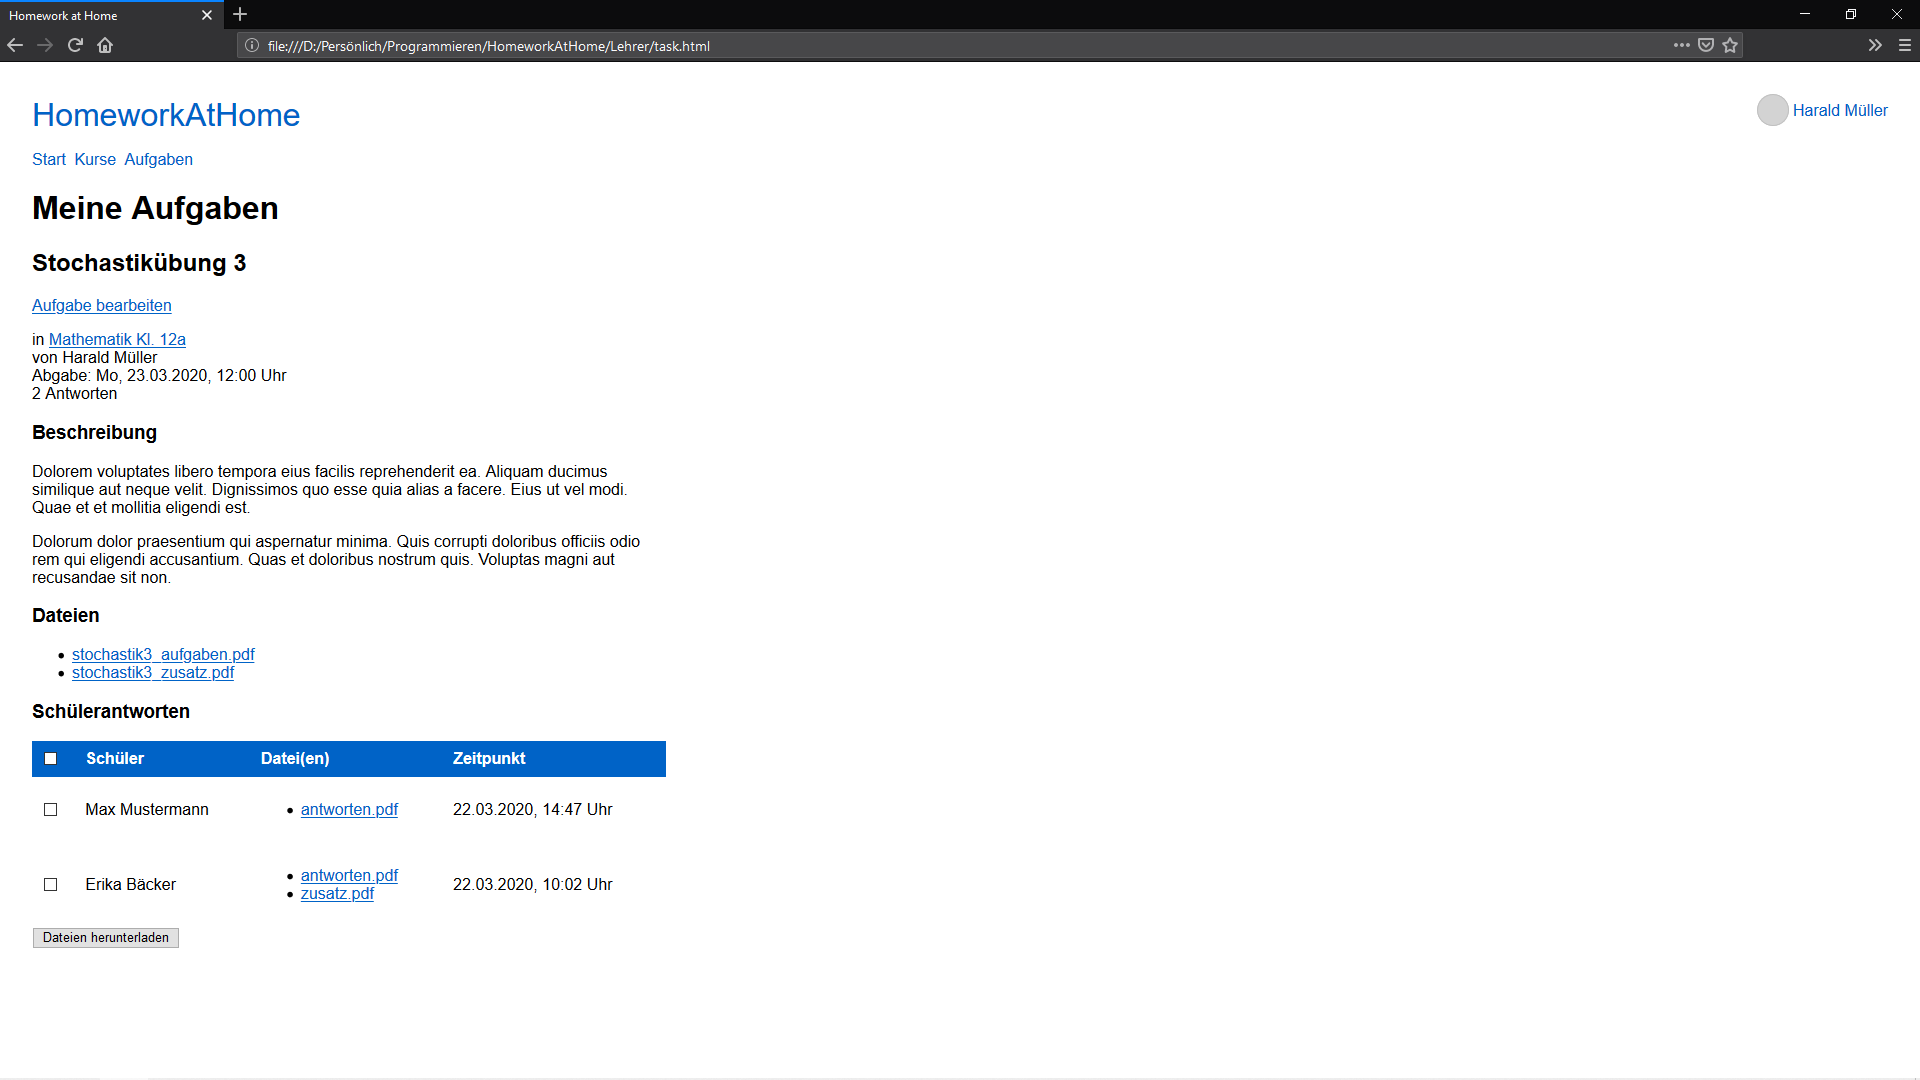Reload the page with refresh icon
The width and height of the screenshot is (1920, 1080).
[75, 45]
